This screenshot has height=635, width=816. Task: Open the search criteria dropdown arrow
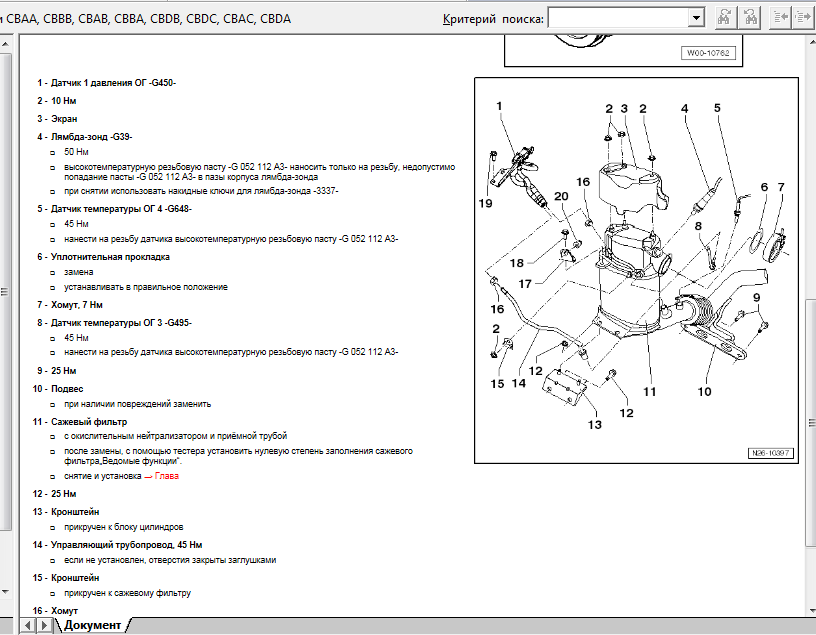[696, 18]
